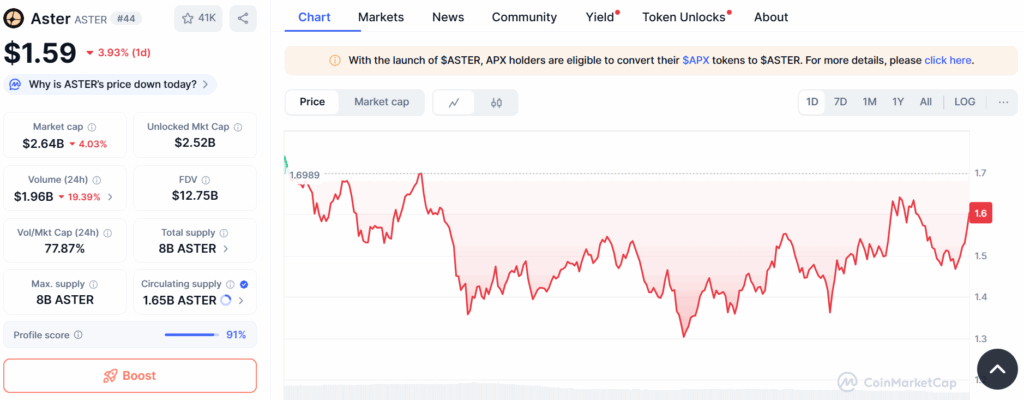Click 'Why is ASTER's price down today?'

point(112,84)
